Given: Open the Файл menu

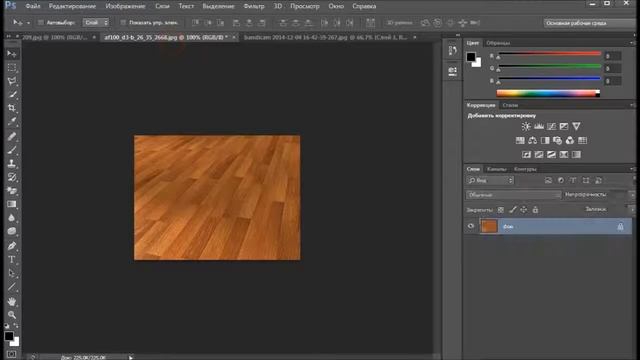Looking at the screenshot, I should [33, 6].
